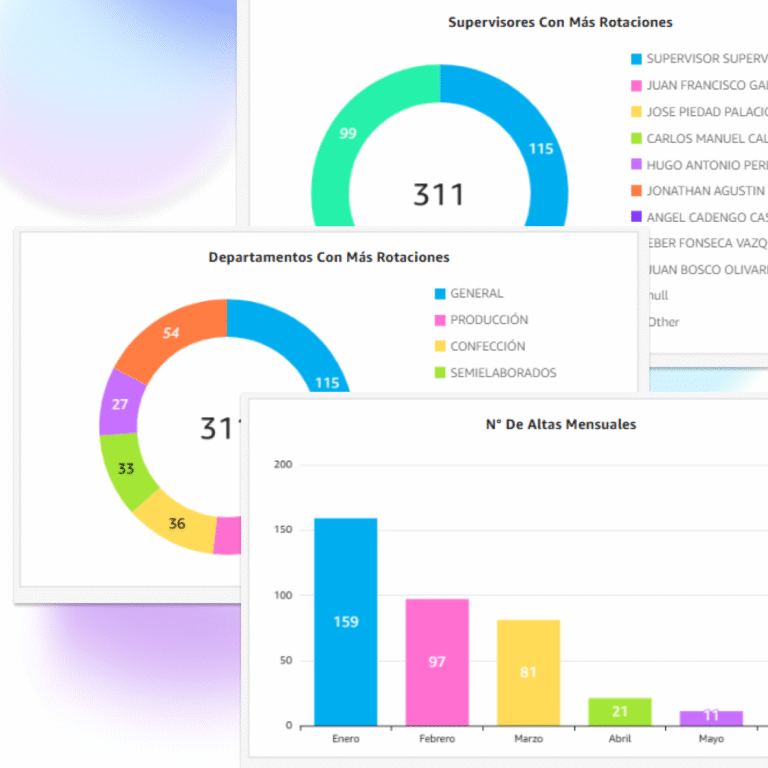The image size is (768, 768).
Task: Click the N° De Altas Mensuales title
Action: [561, 424]
